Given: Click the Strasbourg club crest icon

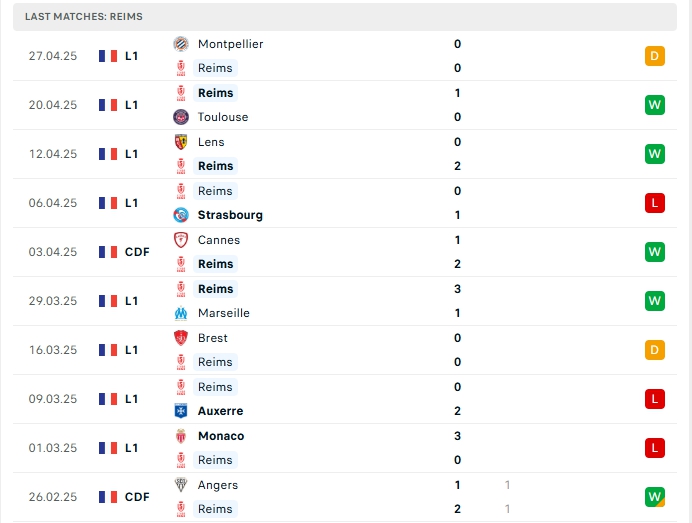Looking at the screenshot, I should point(181,215).
